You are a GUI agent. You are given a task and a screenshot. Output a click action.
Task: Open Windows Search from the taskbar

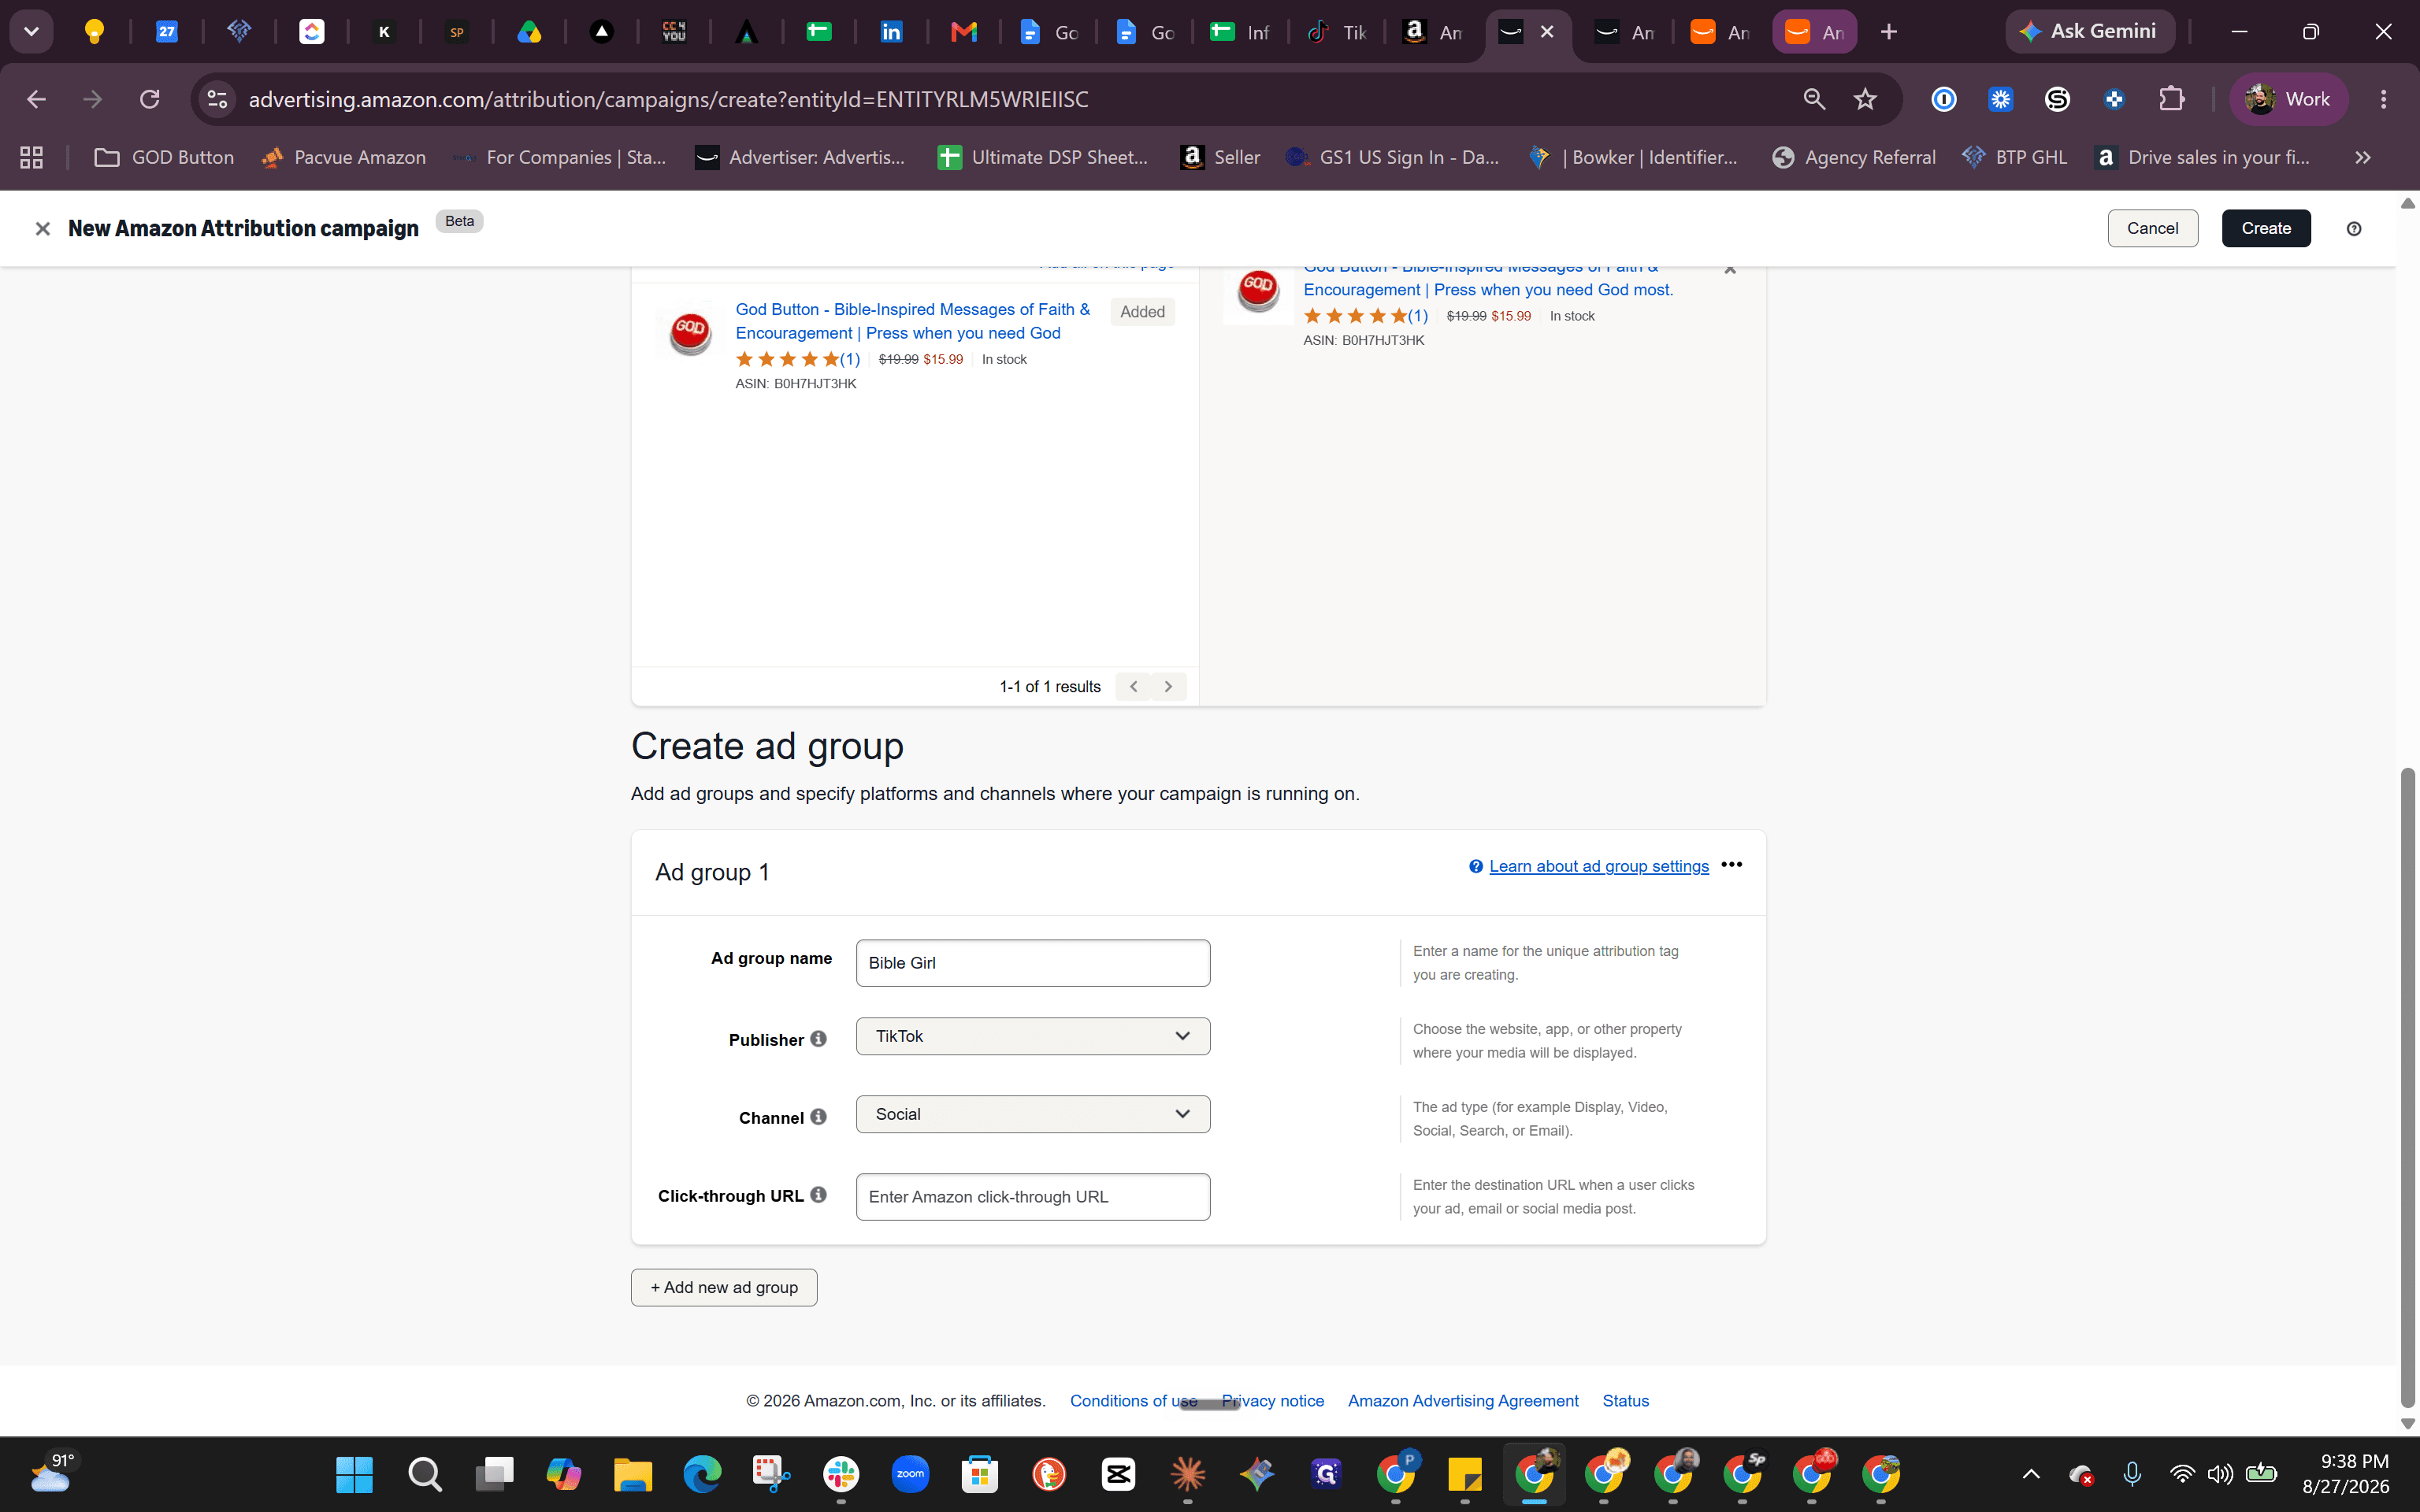click(424, 1474)
